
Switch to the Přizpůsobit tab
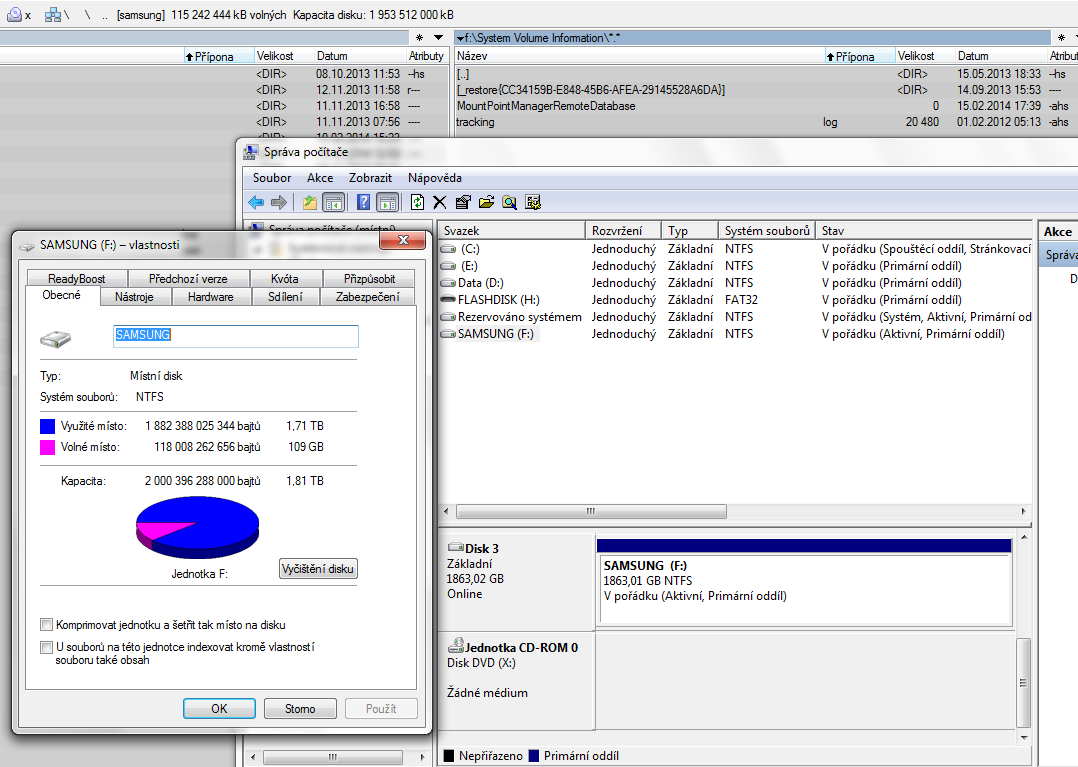coord(369,278)
